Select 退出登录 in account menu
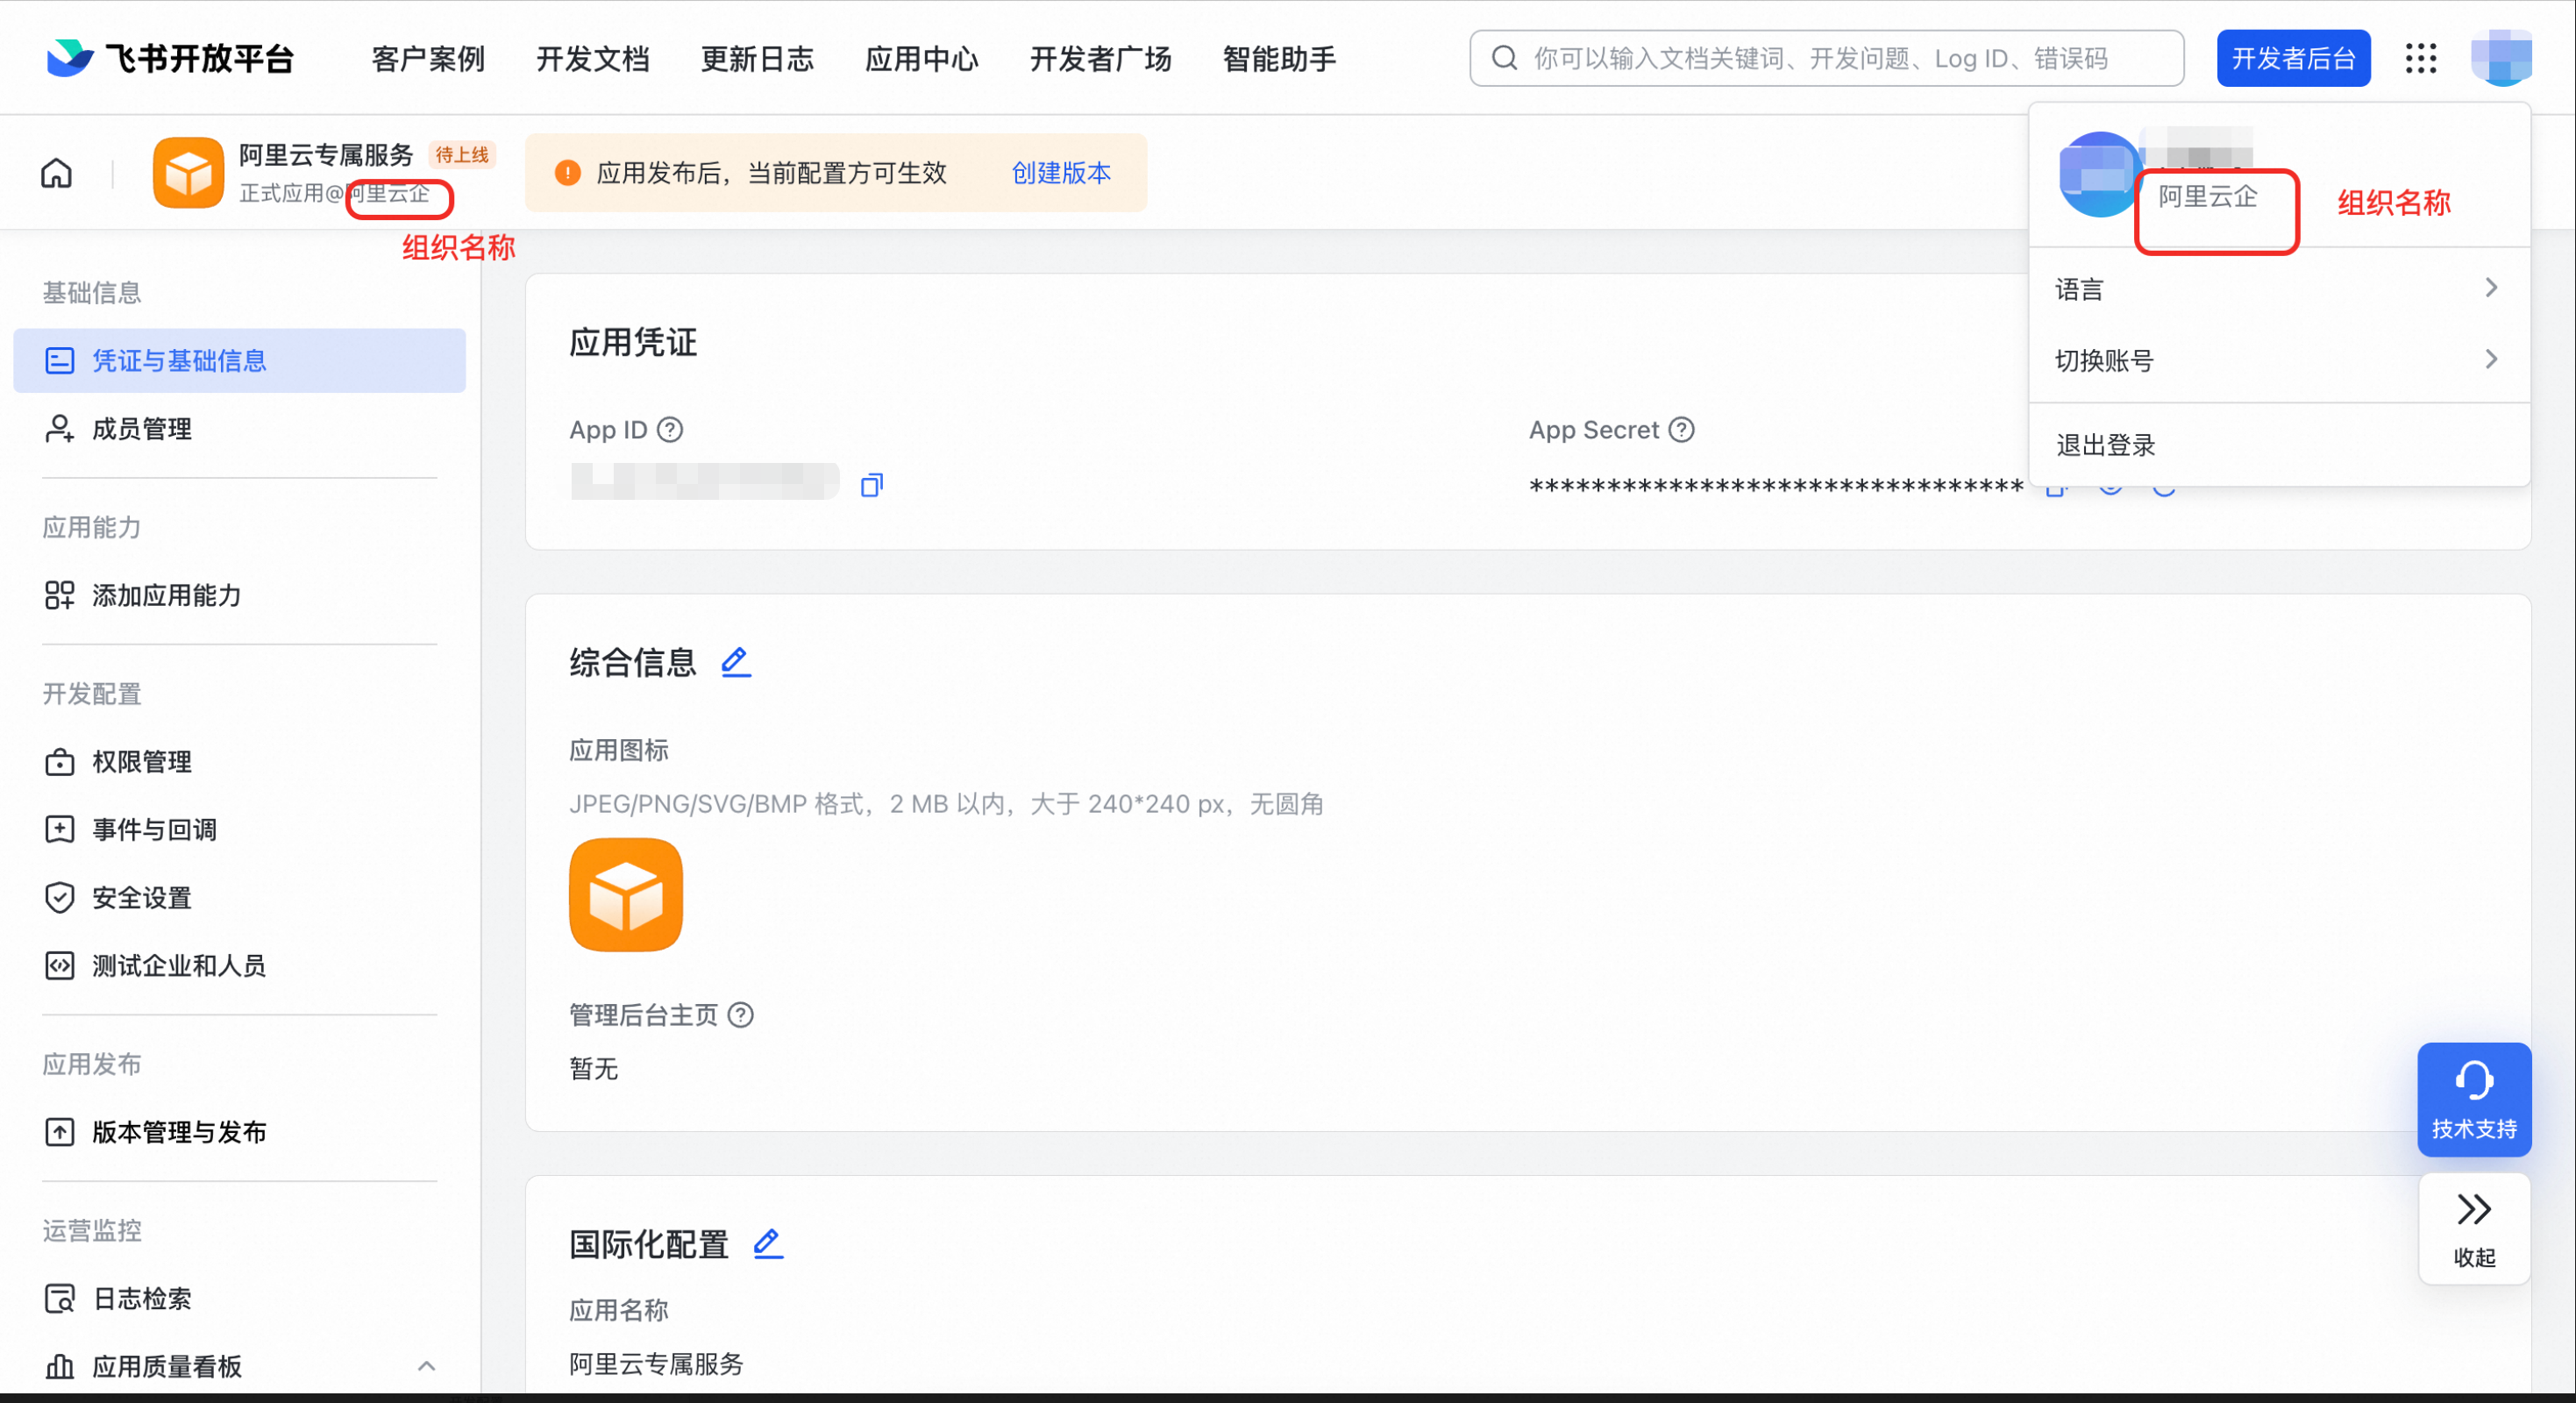 click(x=2106, y=445)
